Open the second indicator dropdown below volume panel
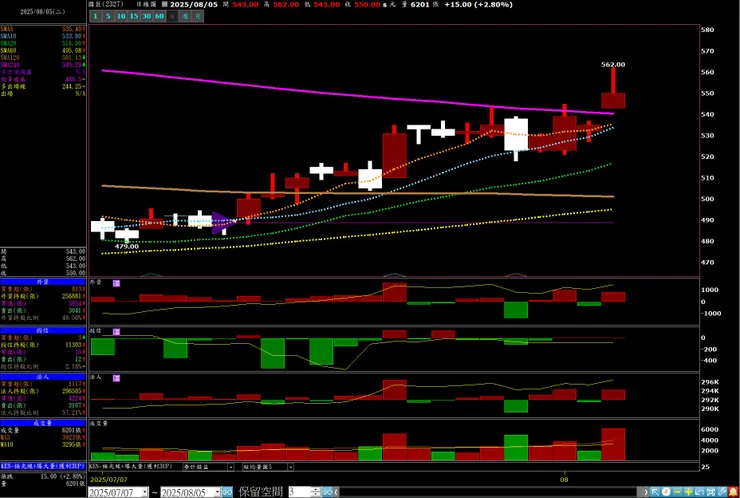The width and height of the screenshot is (740, 498). [290, 467]
